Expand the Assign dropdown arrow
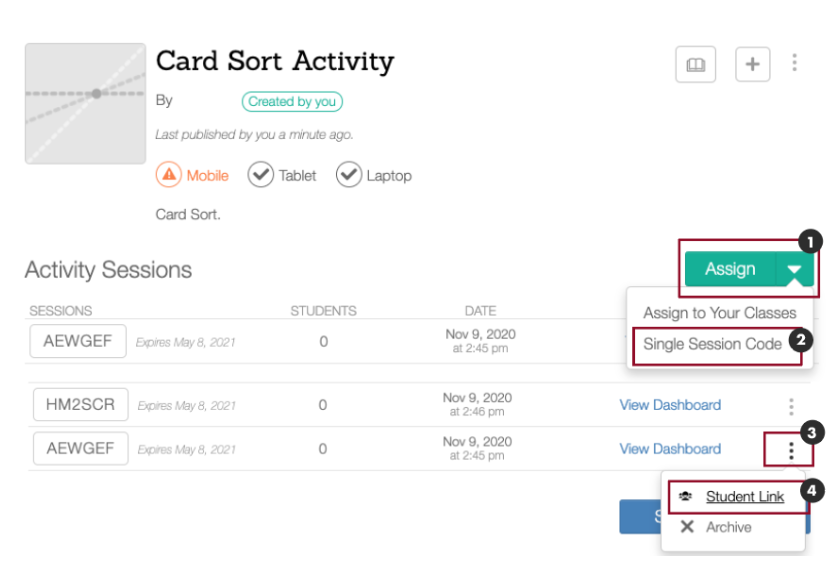 tap(795, 269)
